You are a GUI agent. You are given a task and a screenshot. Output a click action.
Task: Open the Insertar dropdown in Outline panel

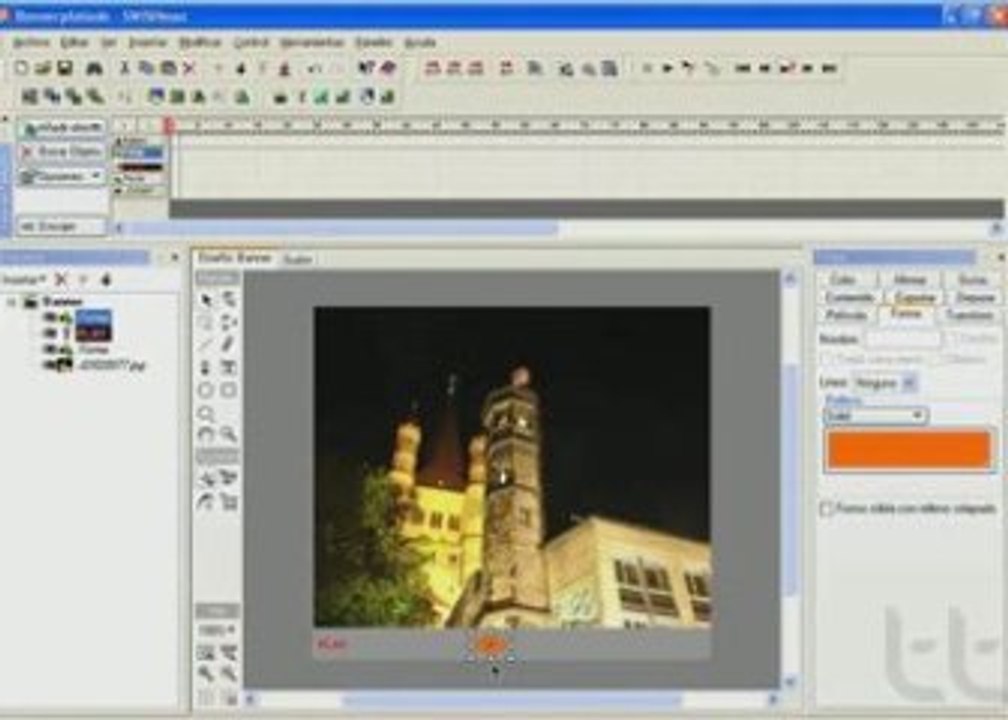24,279
